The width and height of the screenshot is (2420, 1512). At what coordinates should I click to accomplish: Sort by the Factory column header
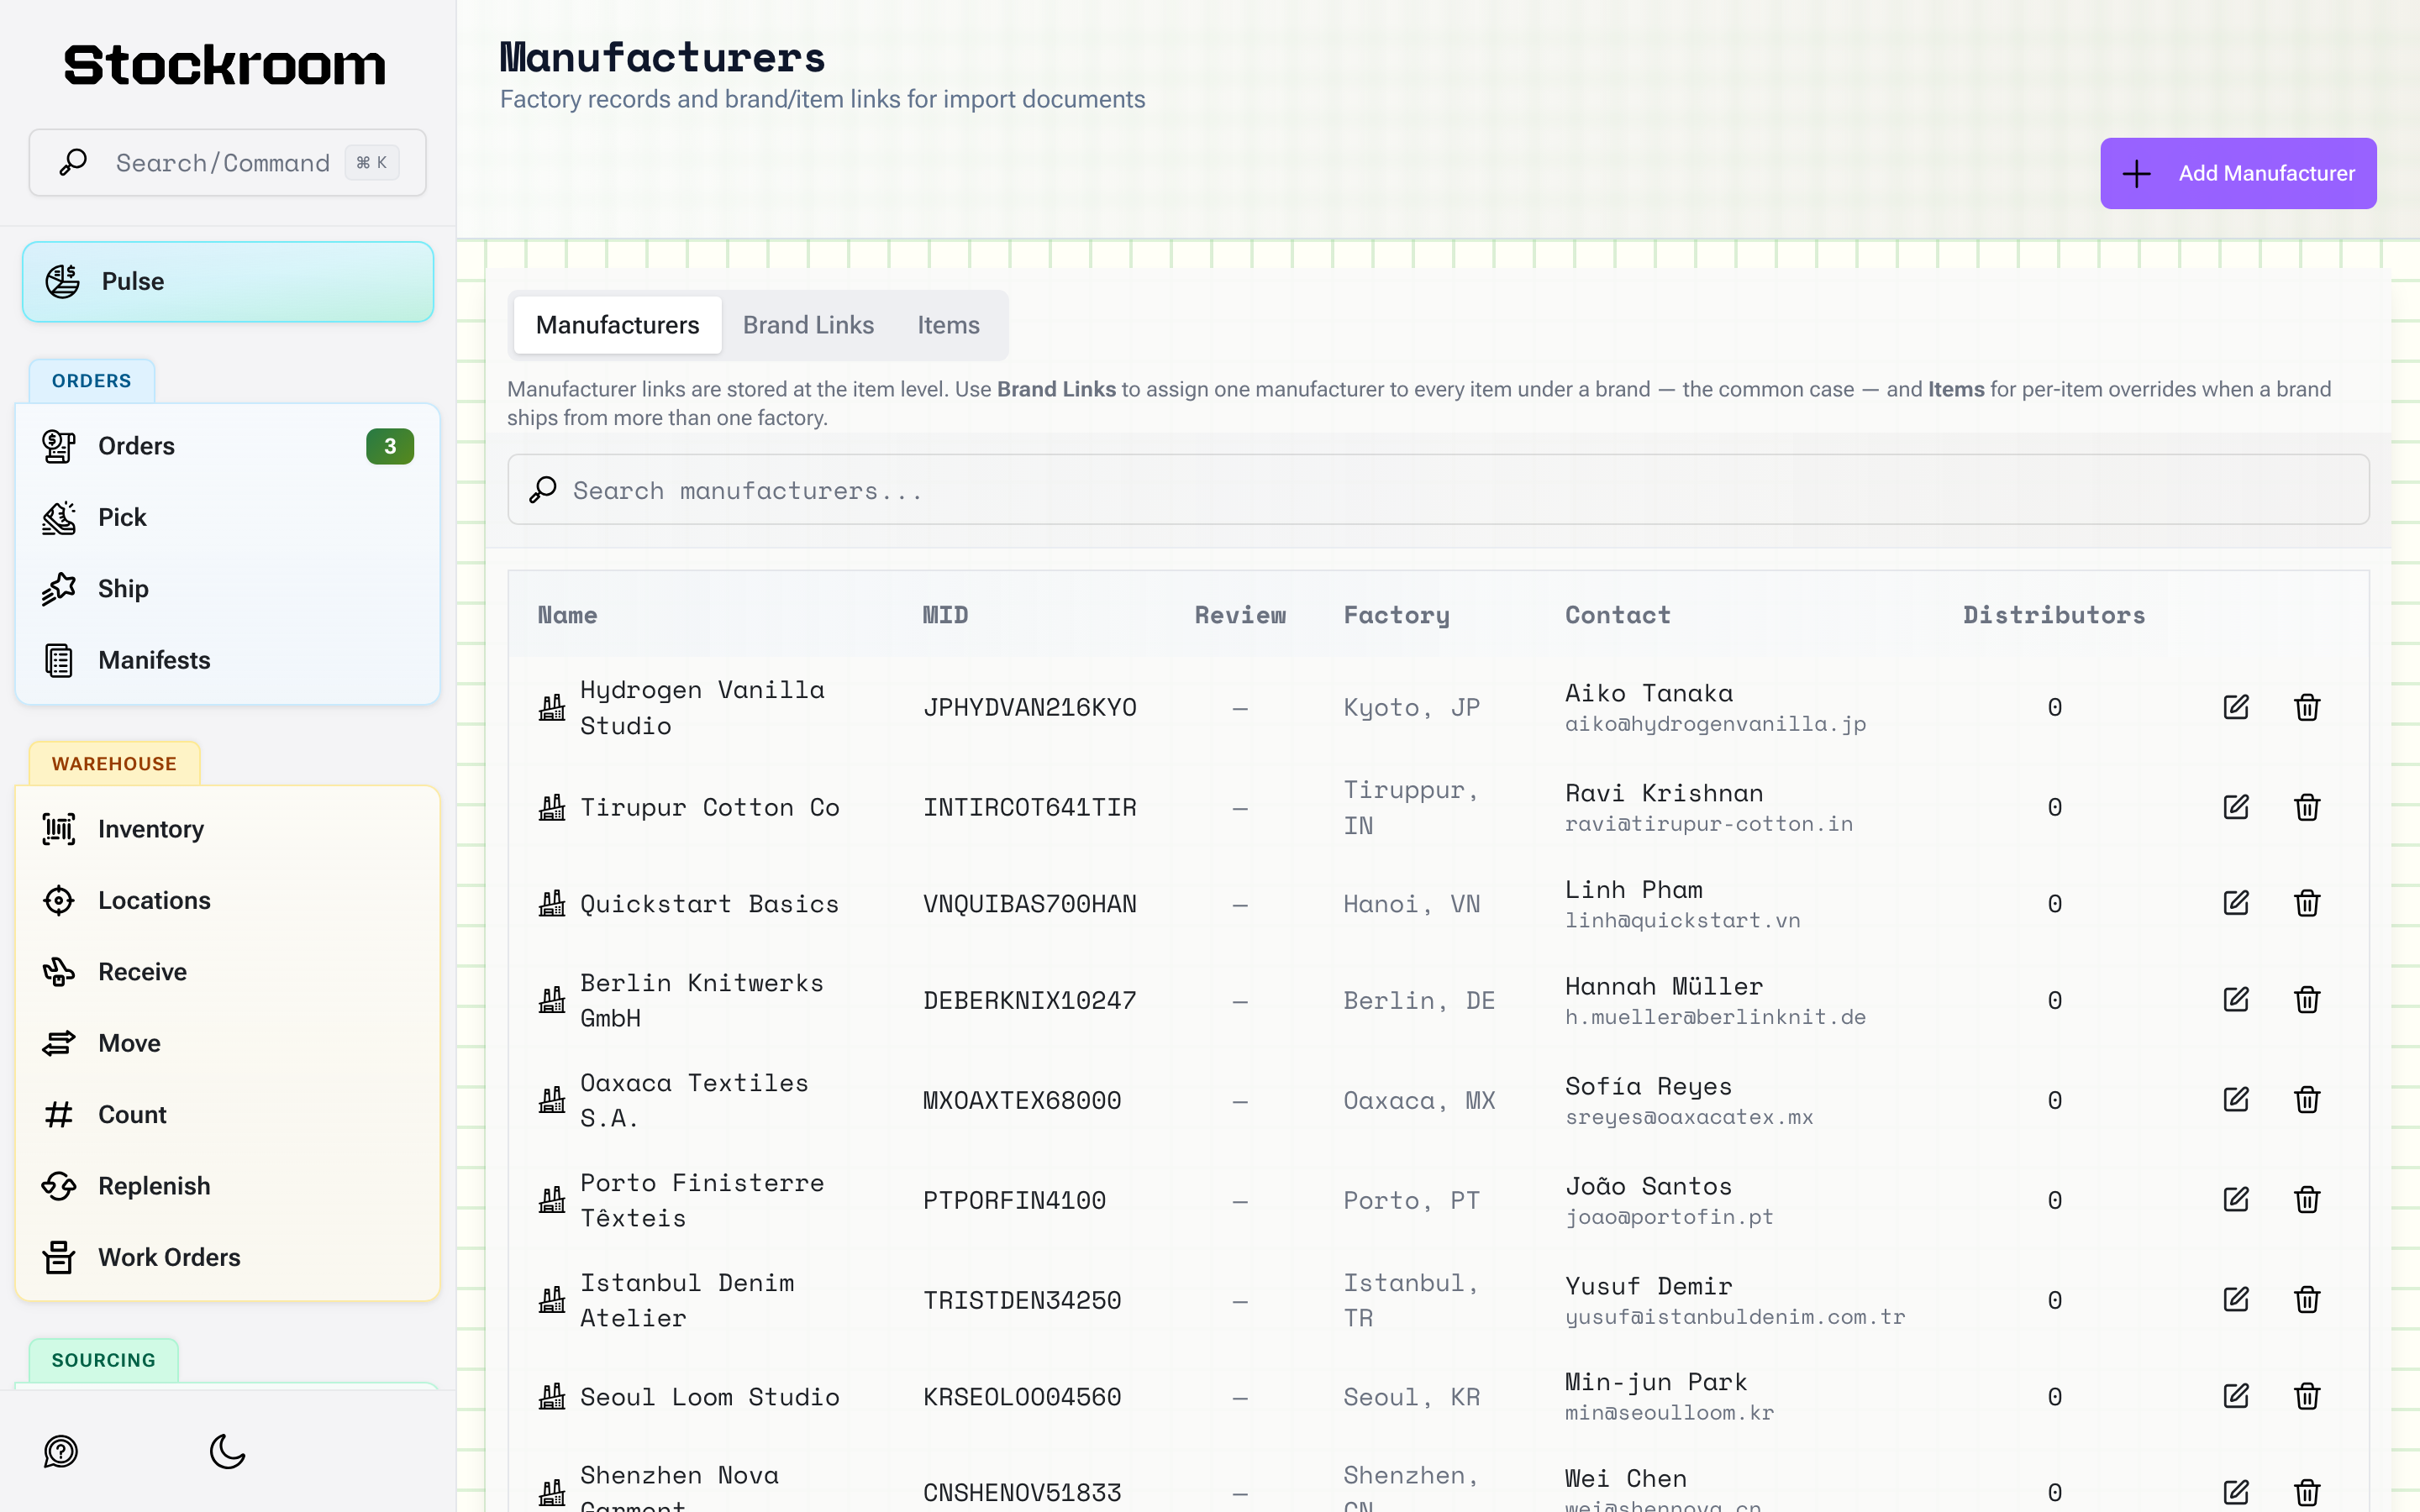pyautogui.click(x=1396, y=615)
